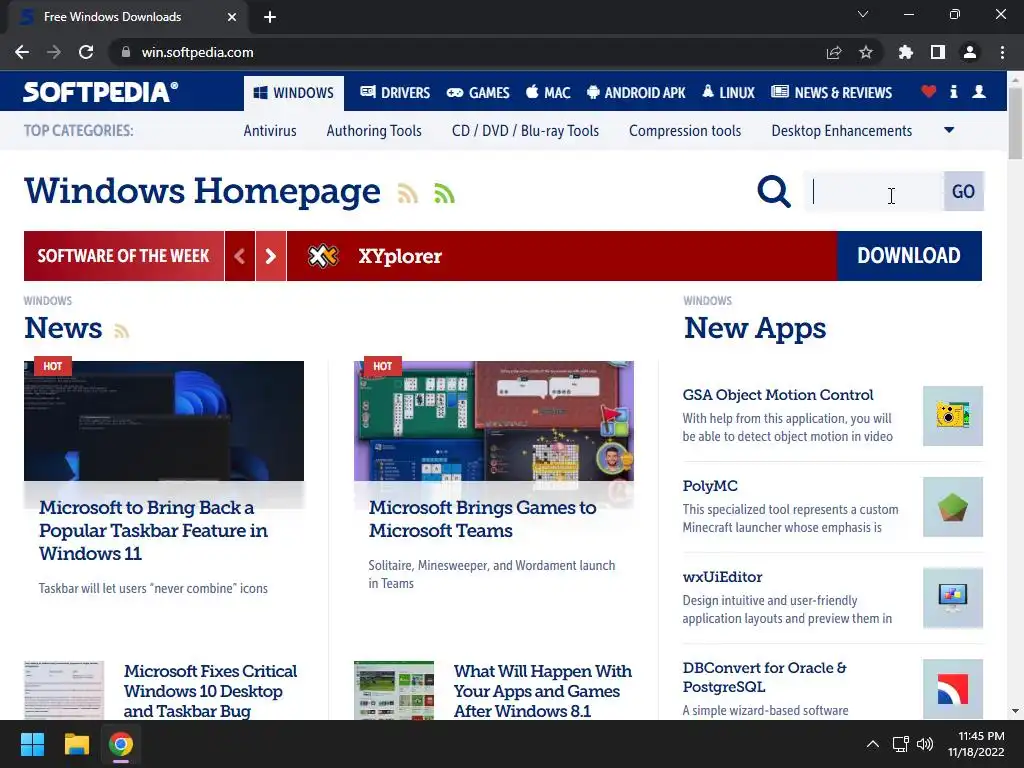Viewport: 1024px width, 768px height.
Task: Browse CD / DVD / Blu-ray Tools category
Action: [x=525, y=131]
